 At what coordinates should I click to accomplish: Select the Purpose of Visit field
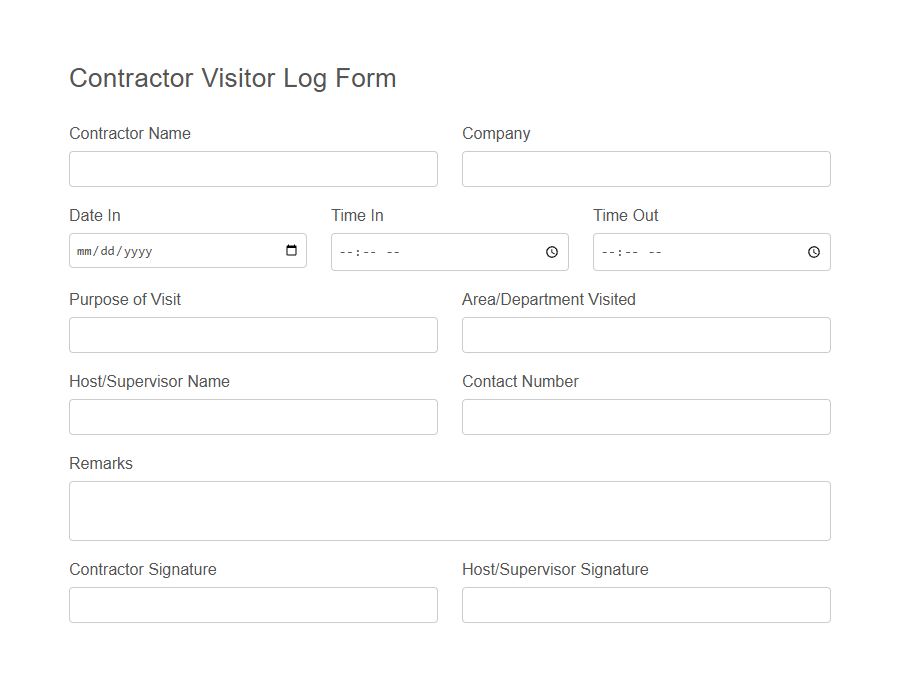click(x=253, y=335)
